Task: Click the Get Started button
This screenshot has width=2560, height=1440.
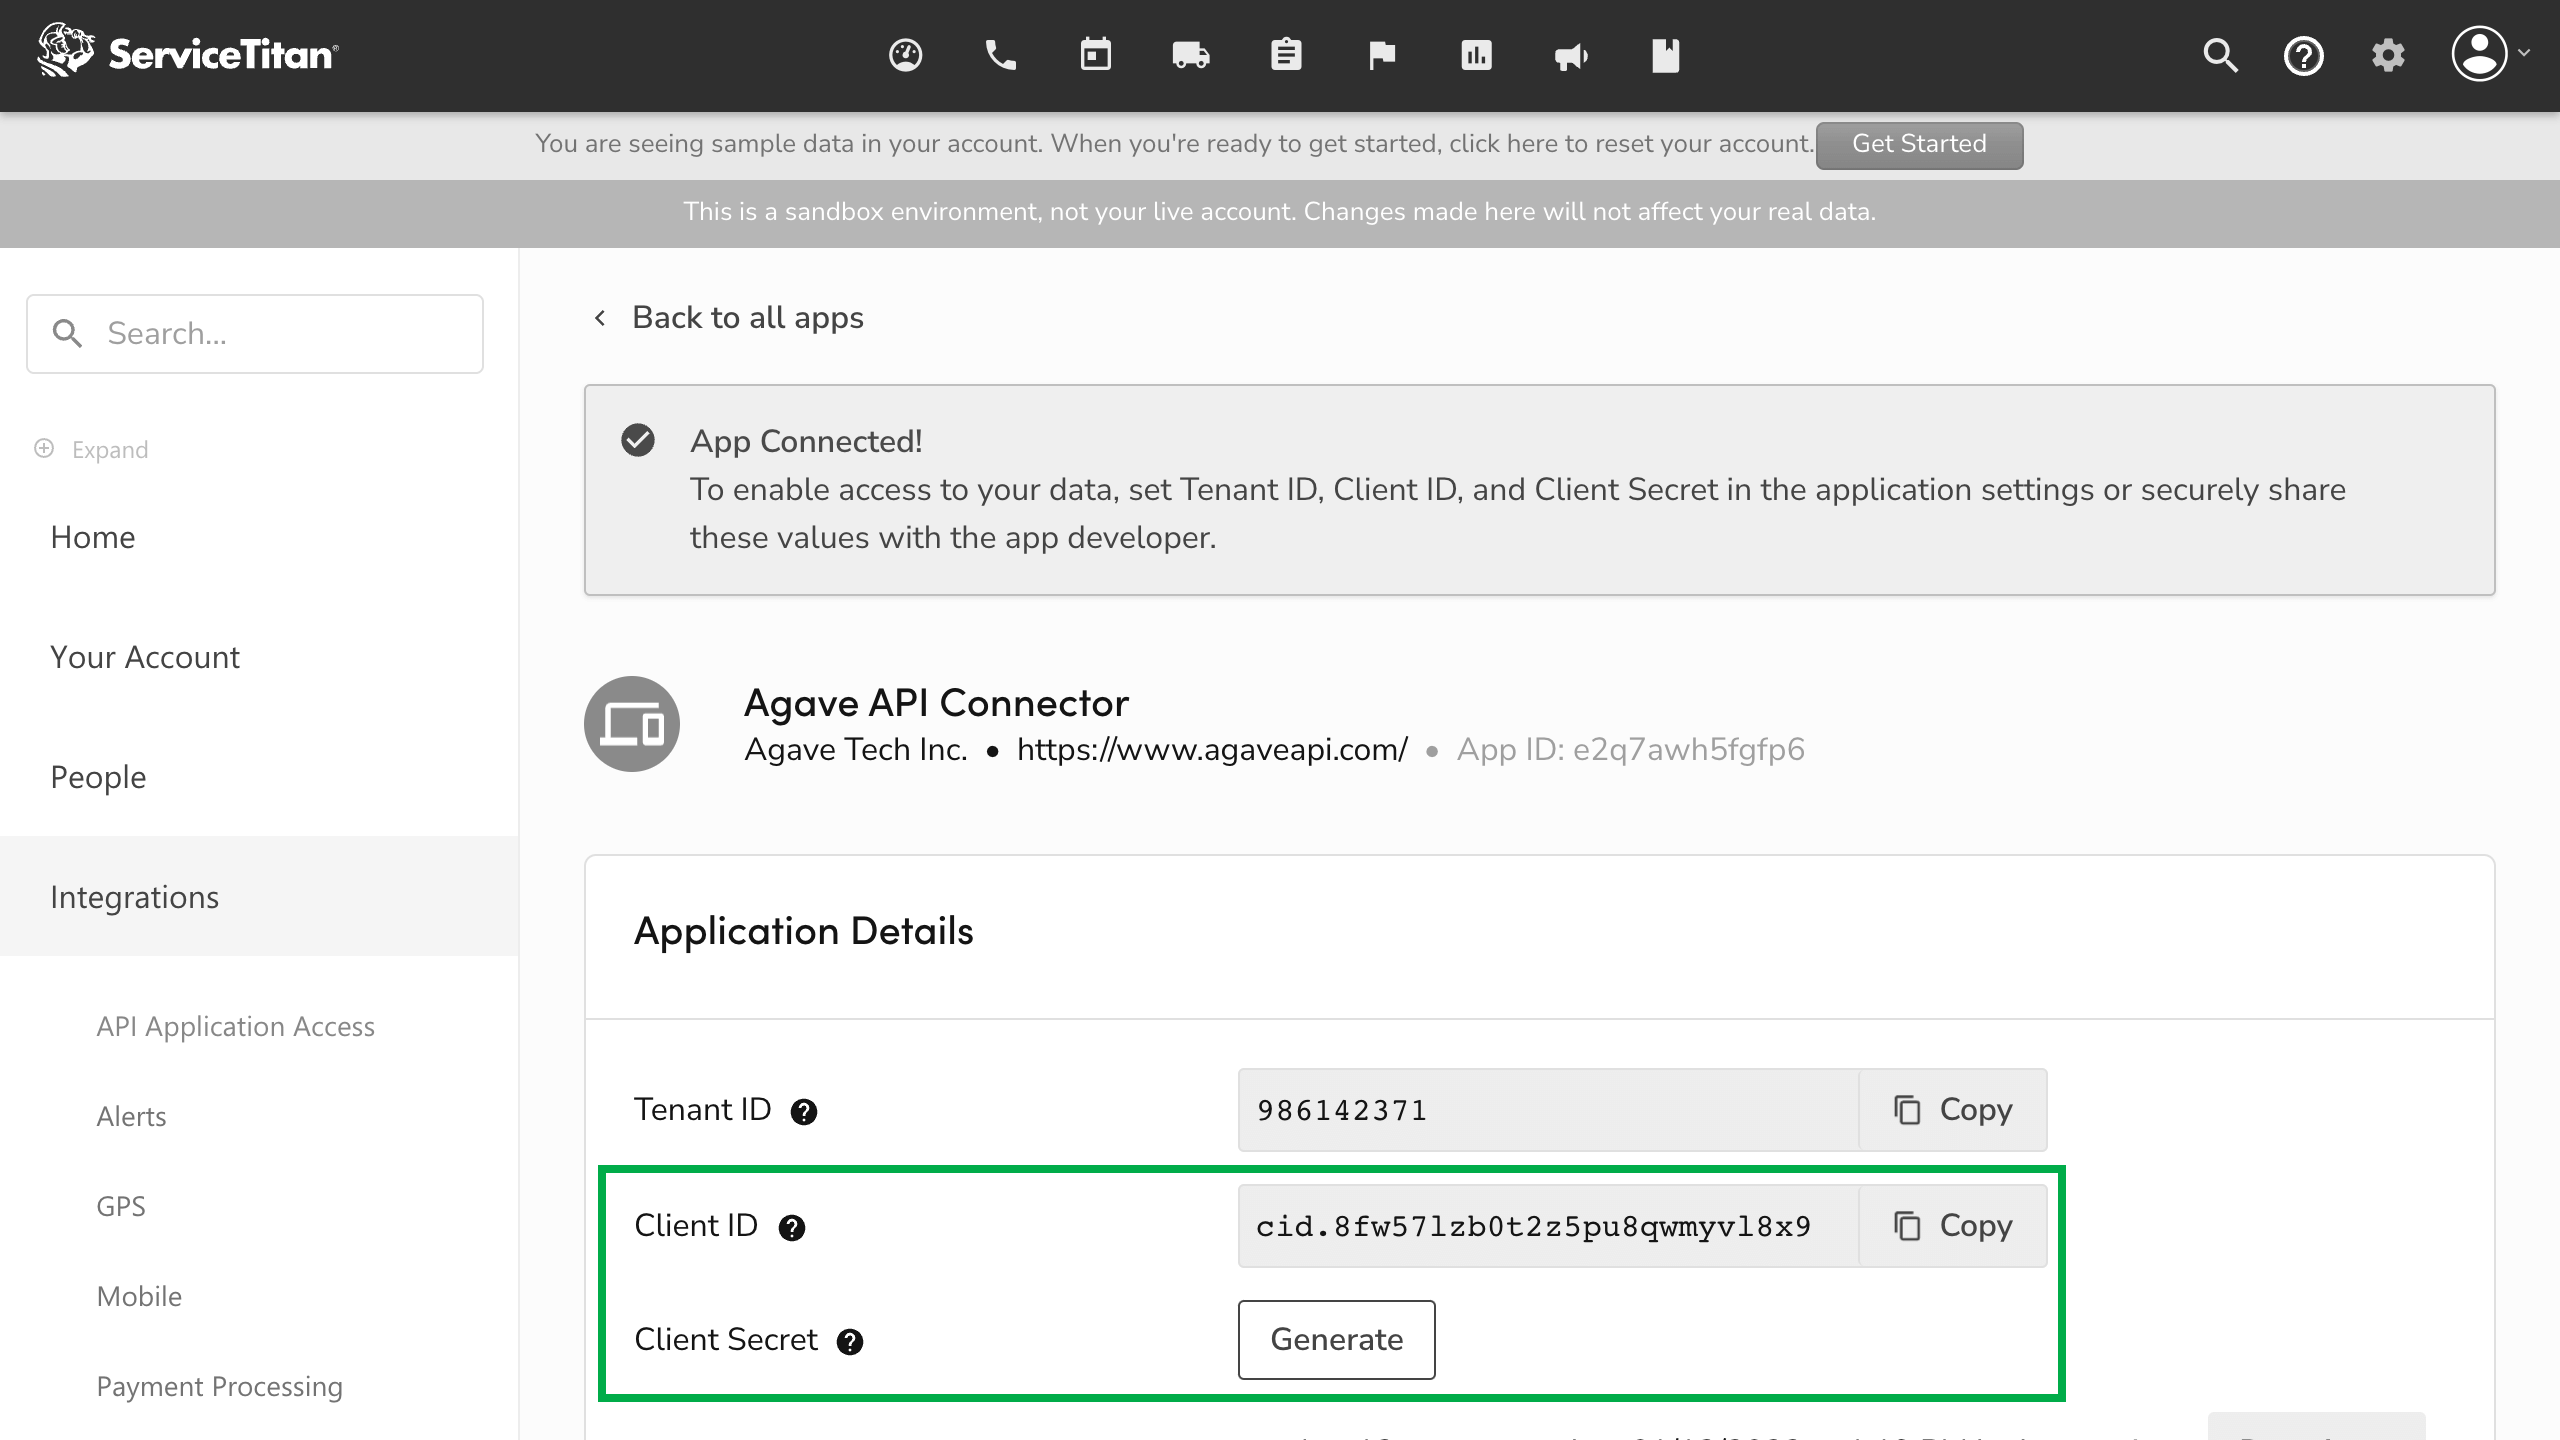Action: click(x=1919, y=145)
